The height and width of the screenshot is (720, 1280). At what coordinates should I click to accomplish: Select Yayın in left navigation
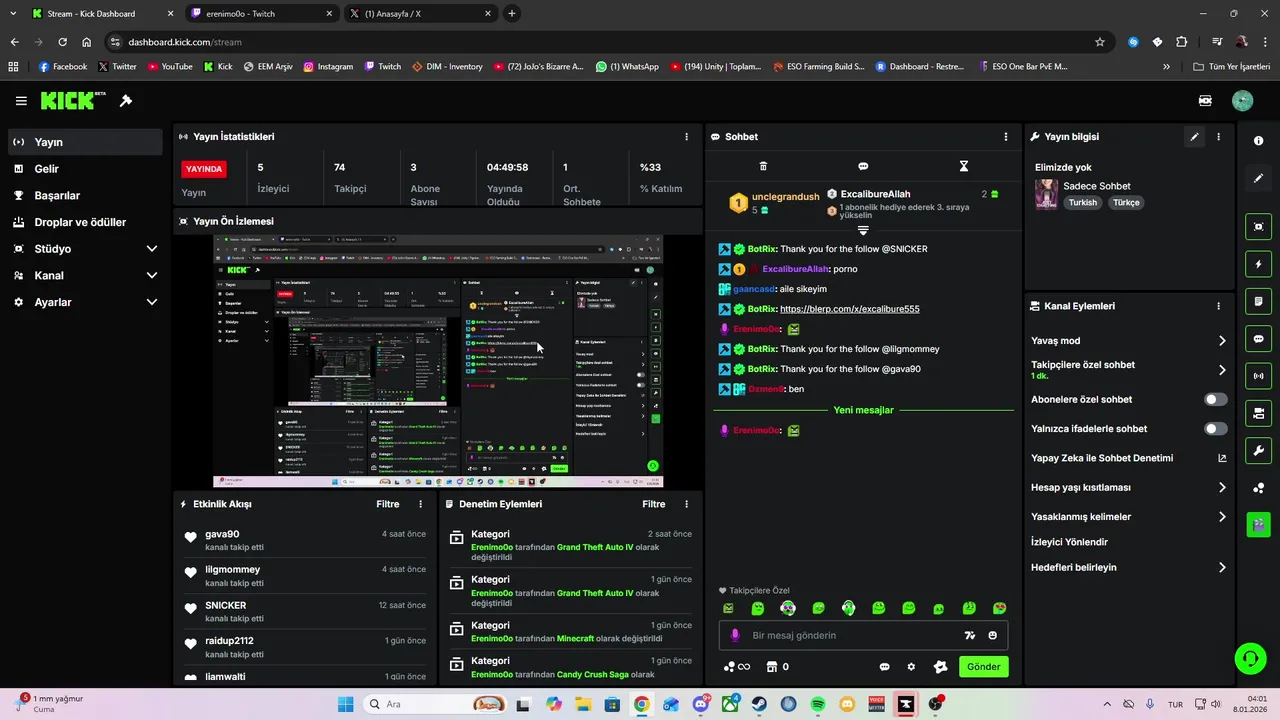pyautogui.click(x=84, y=142)
